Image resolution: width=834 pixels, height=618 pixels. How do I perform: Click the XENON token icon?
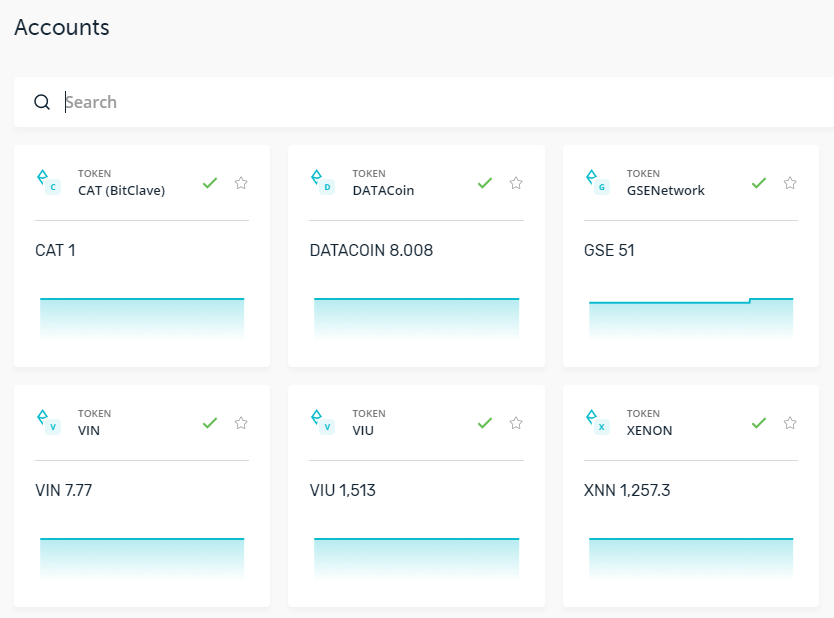coord(597,422)
